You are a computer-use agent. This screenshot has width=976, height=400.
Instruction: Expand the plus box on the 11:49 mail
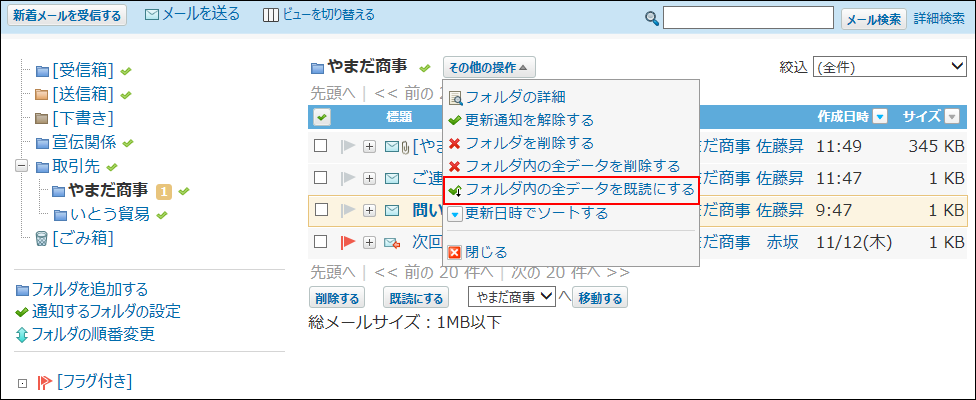(370, 147)
